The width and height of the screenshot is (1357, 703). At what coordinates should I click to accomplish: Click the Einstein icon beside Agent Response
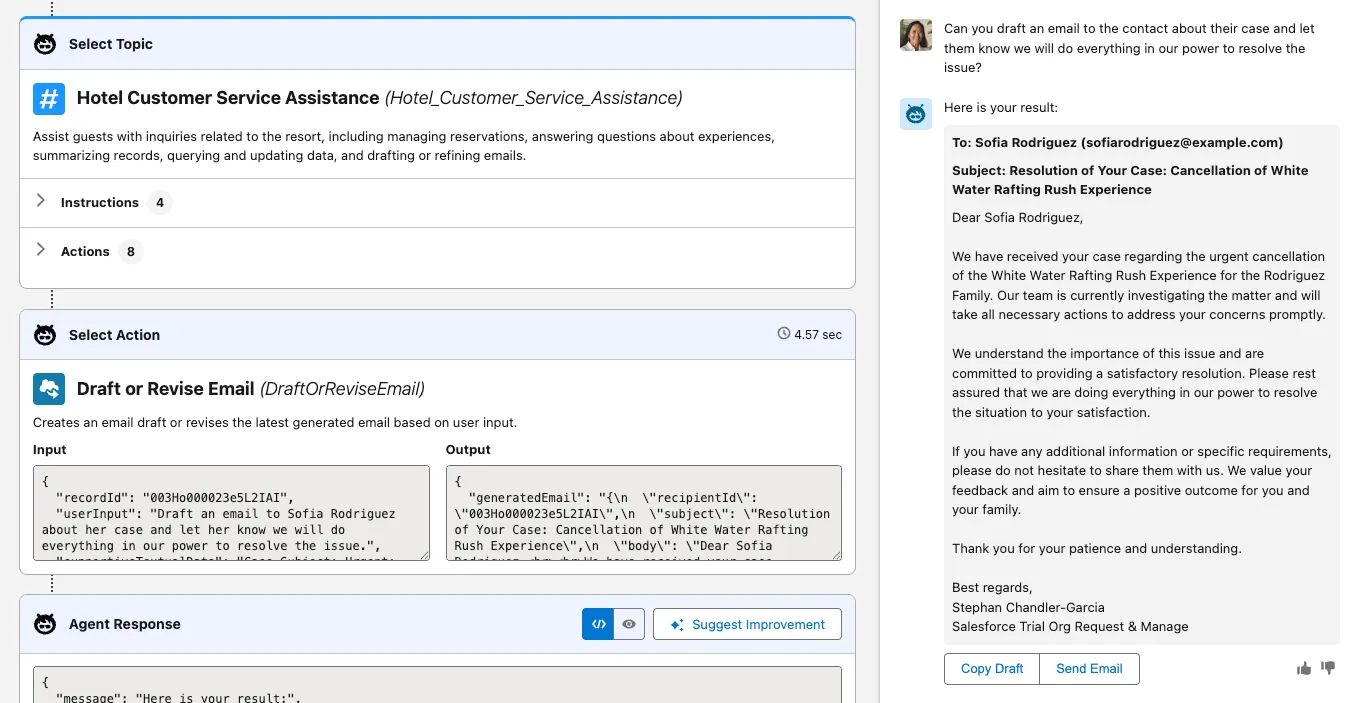[x=45, y=624]
